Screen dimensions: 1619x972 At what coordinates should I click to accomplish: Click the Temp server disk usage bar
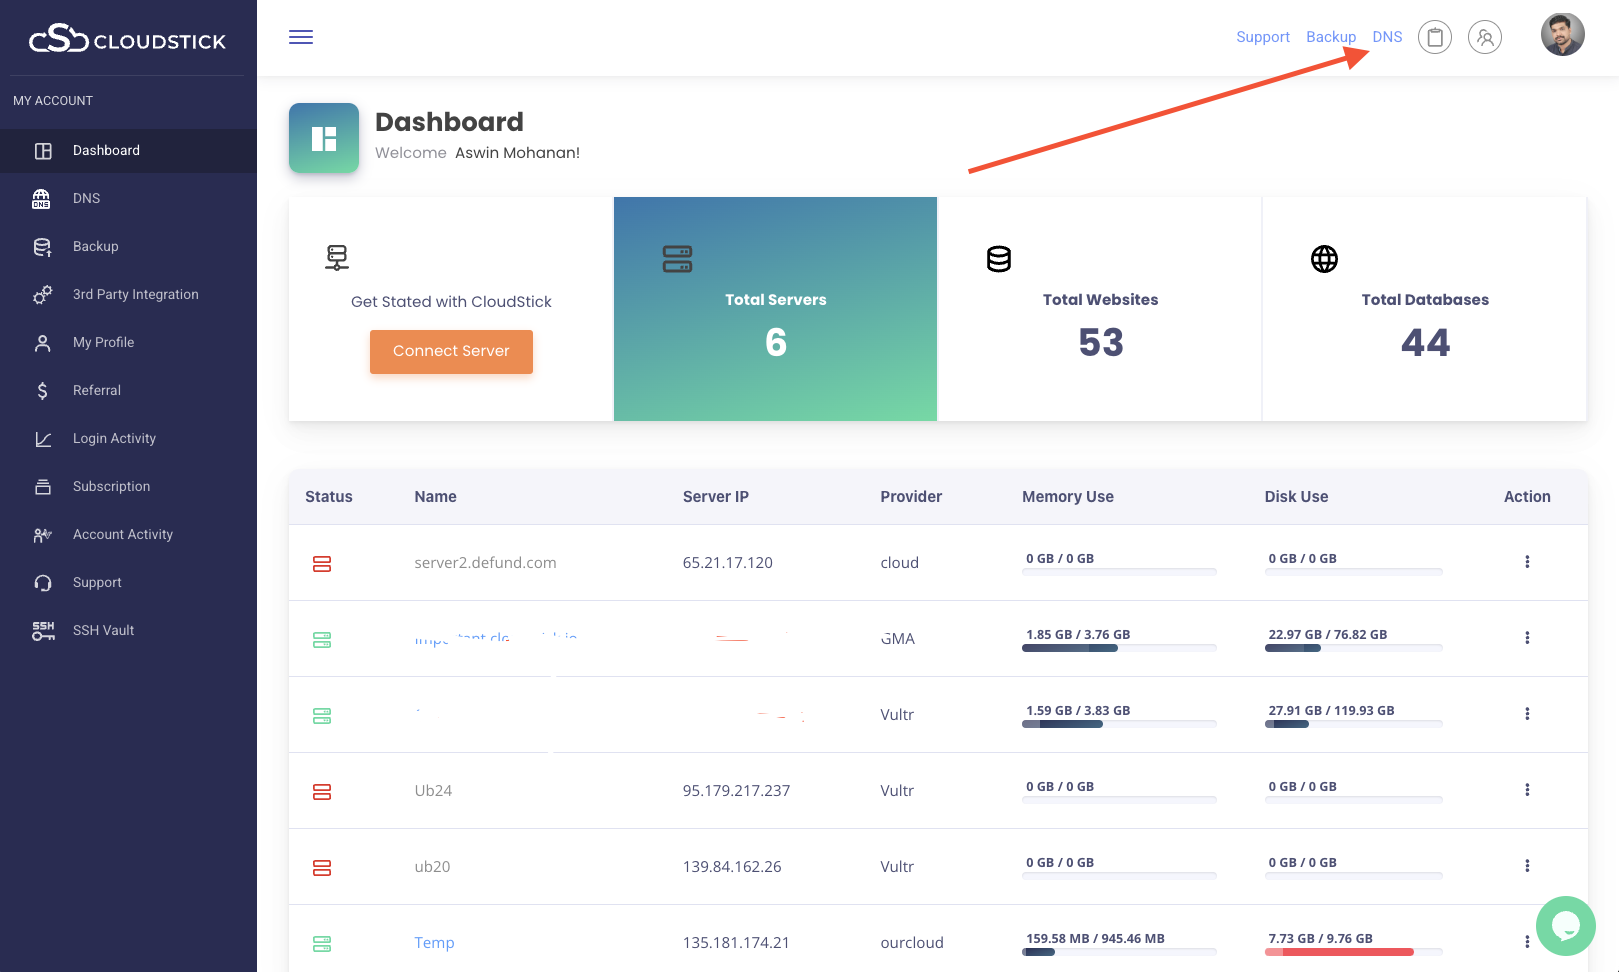[1352, 952]
